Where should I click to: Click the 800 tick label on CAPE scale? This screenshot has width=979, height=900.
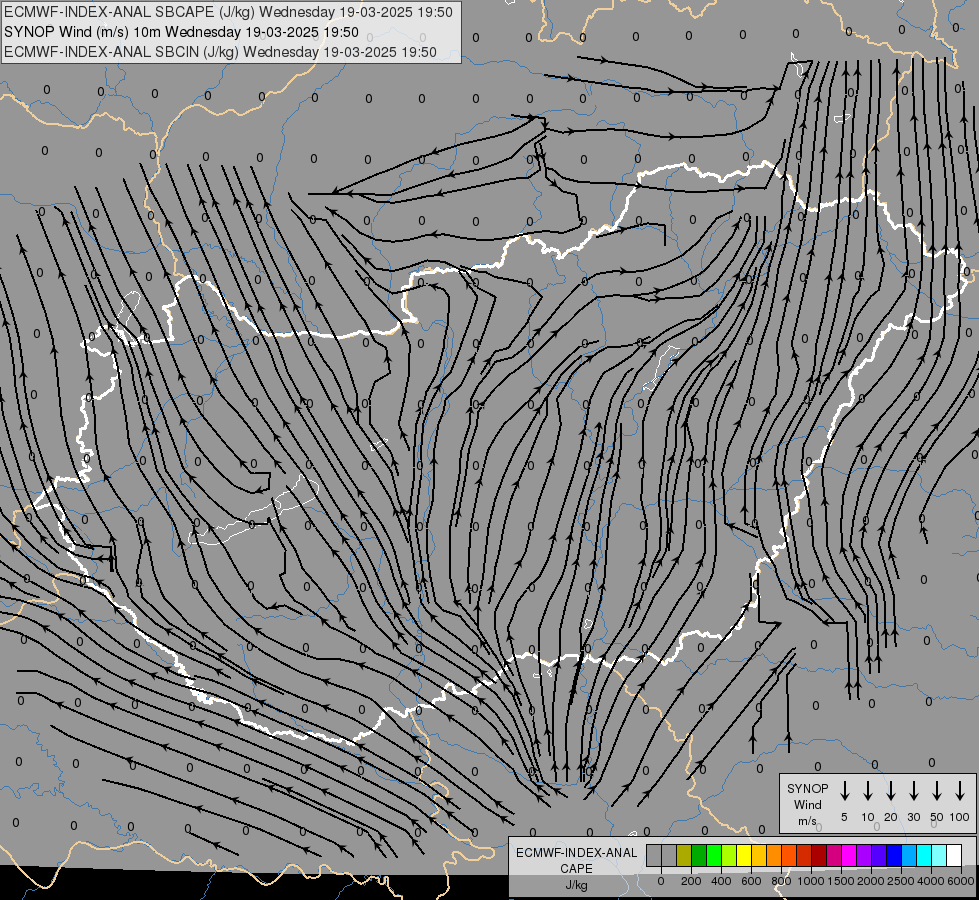pyautogui.click(x=781, y=881)
